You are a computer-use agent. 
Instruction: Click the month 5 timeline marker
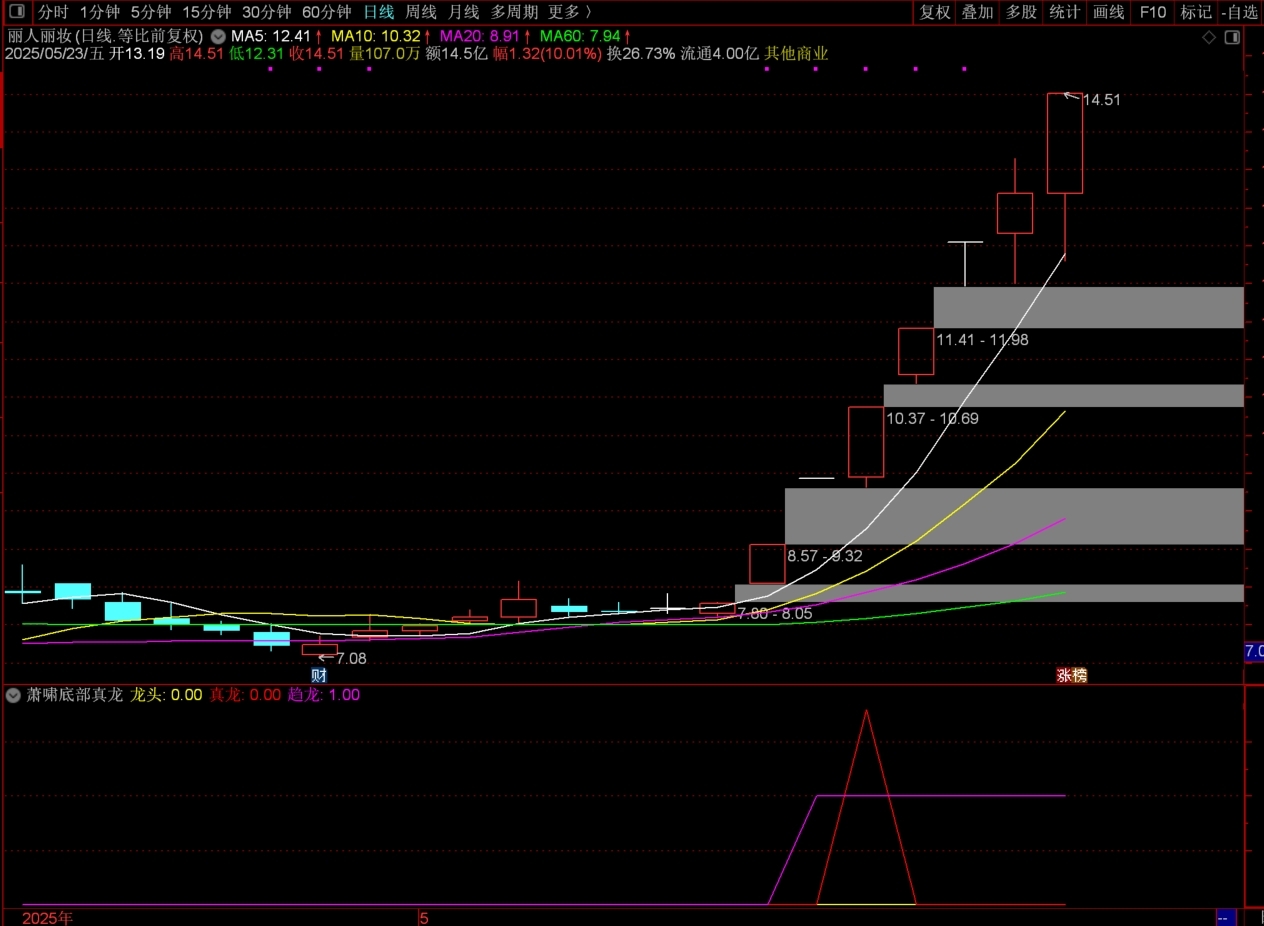point(424,917)
